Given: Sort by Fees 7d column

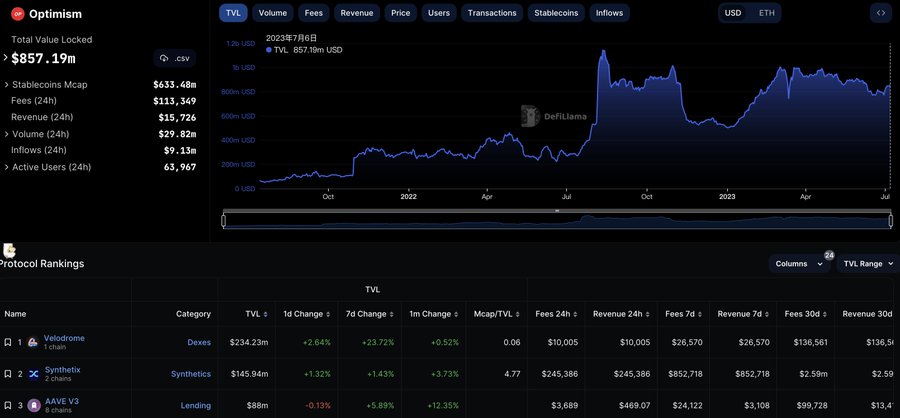Looking at the screenshot, I should click(700, 314).
